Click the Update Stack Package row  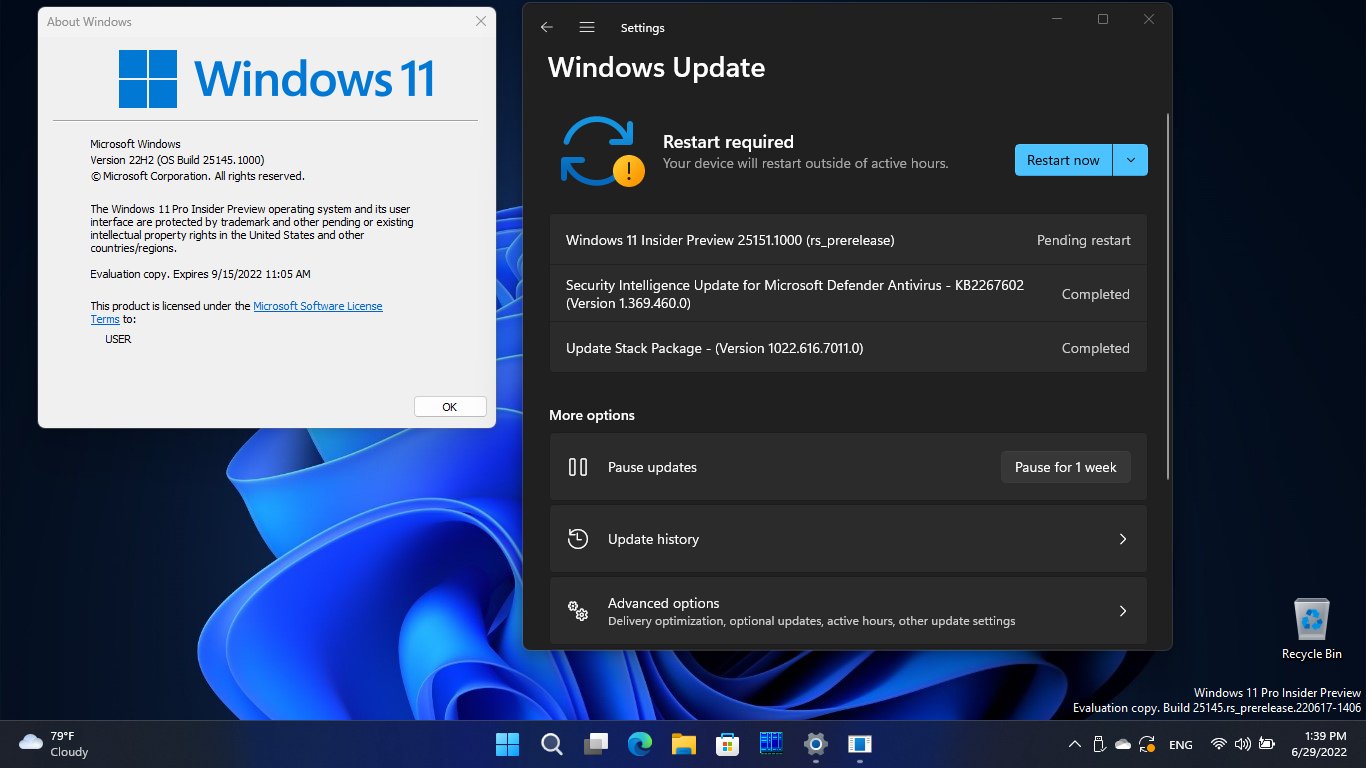(848, 348)
